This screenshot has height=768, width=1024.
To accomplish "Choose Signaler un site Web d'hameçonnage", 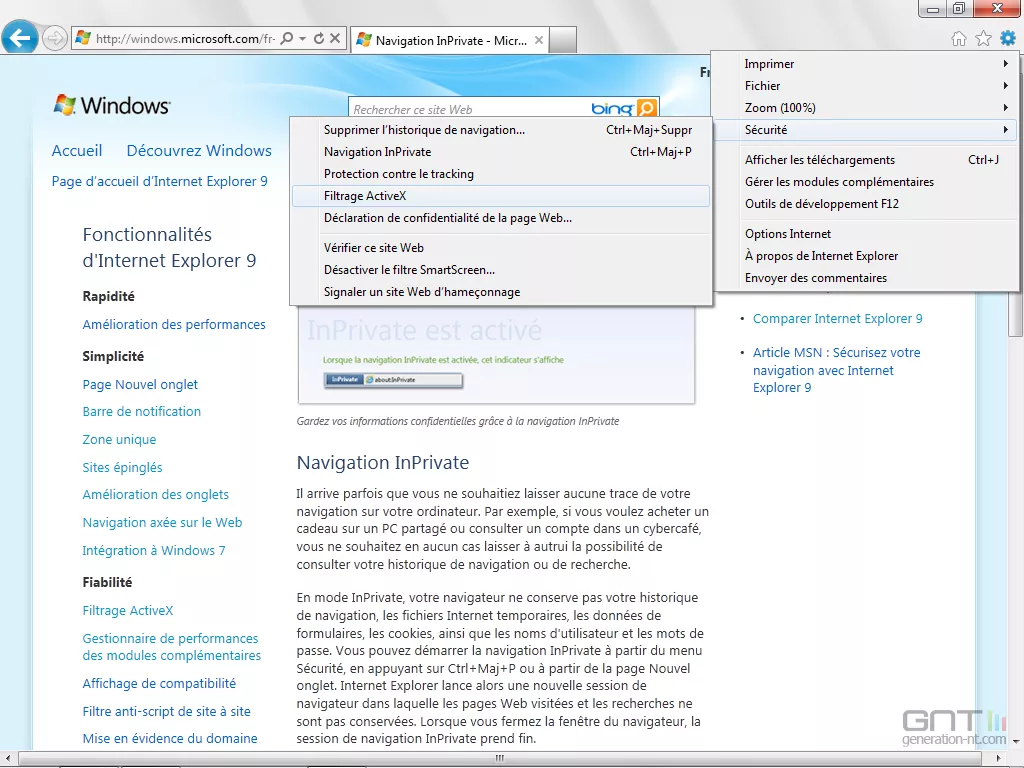I will tap(501, 293).
